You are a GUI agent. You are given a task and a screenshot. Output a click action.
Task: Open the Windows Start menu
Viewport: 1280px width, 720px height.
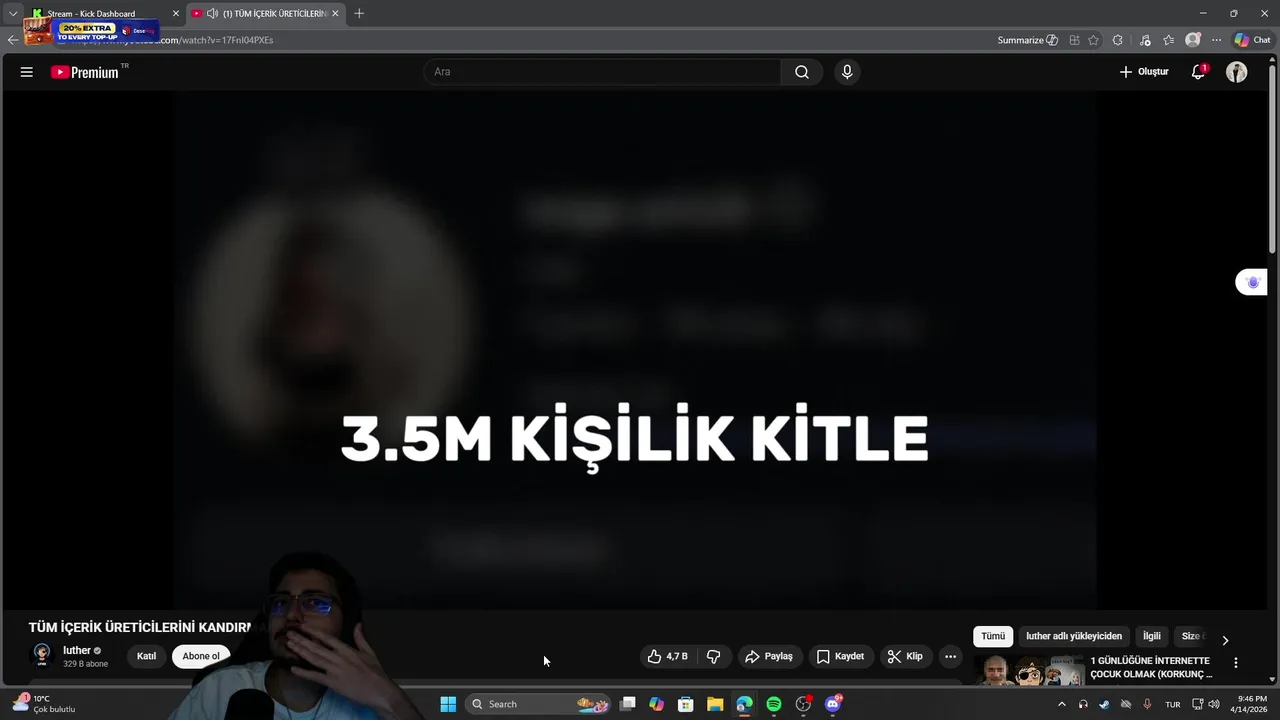click(448, 704)
